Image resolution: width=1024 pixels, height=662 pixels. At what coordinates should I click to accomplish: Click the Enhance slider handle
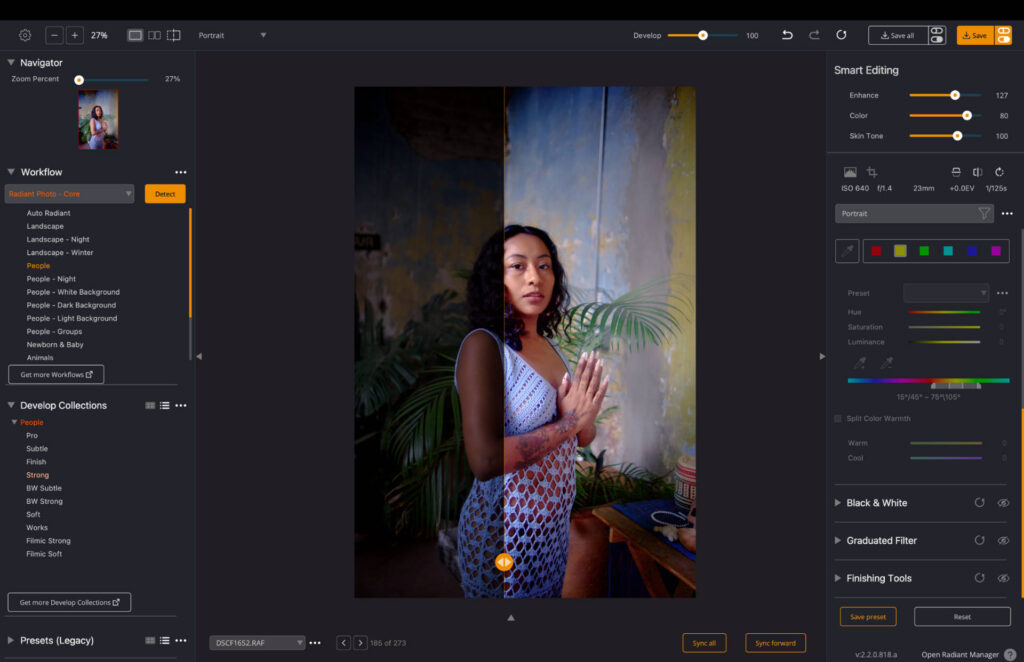955,95
